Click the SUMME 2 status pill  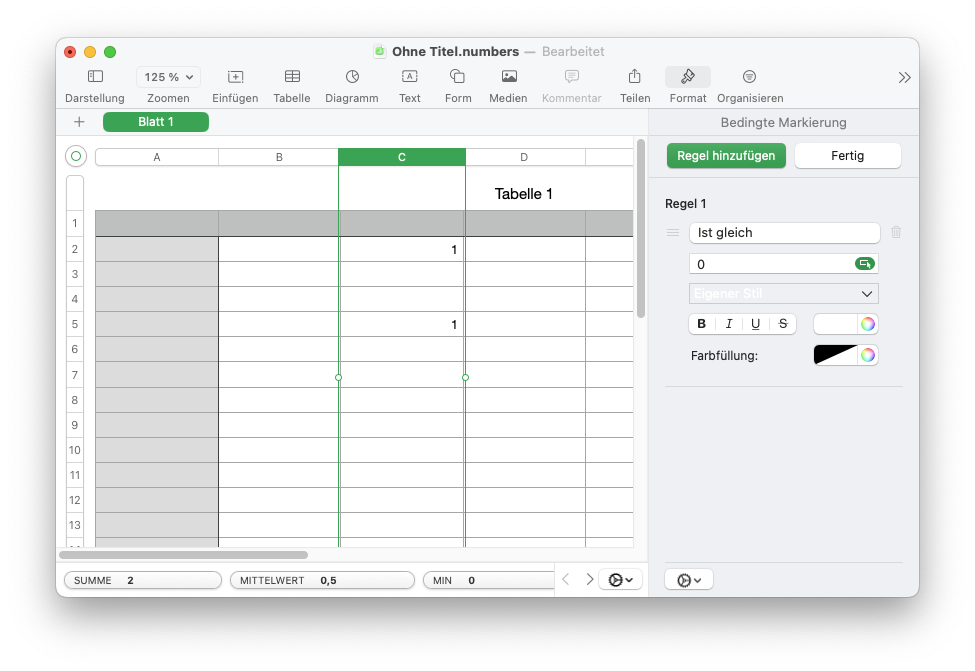(142, 580)
